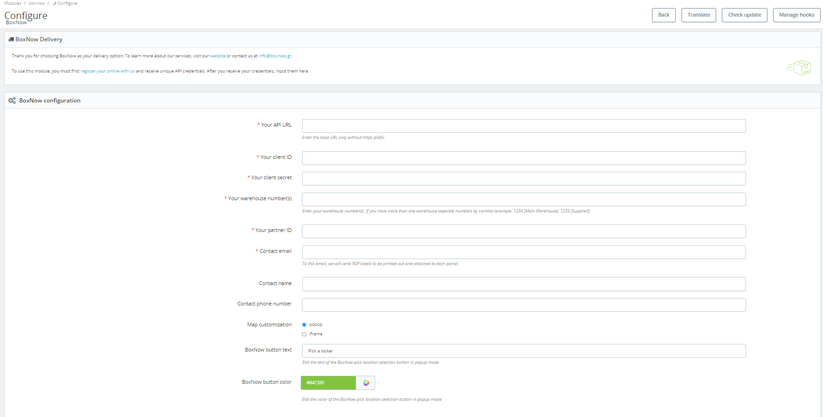Open Manage hooks
This screenshot has width=823, height=417.
click(x=796, y=15)
